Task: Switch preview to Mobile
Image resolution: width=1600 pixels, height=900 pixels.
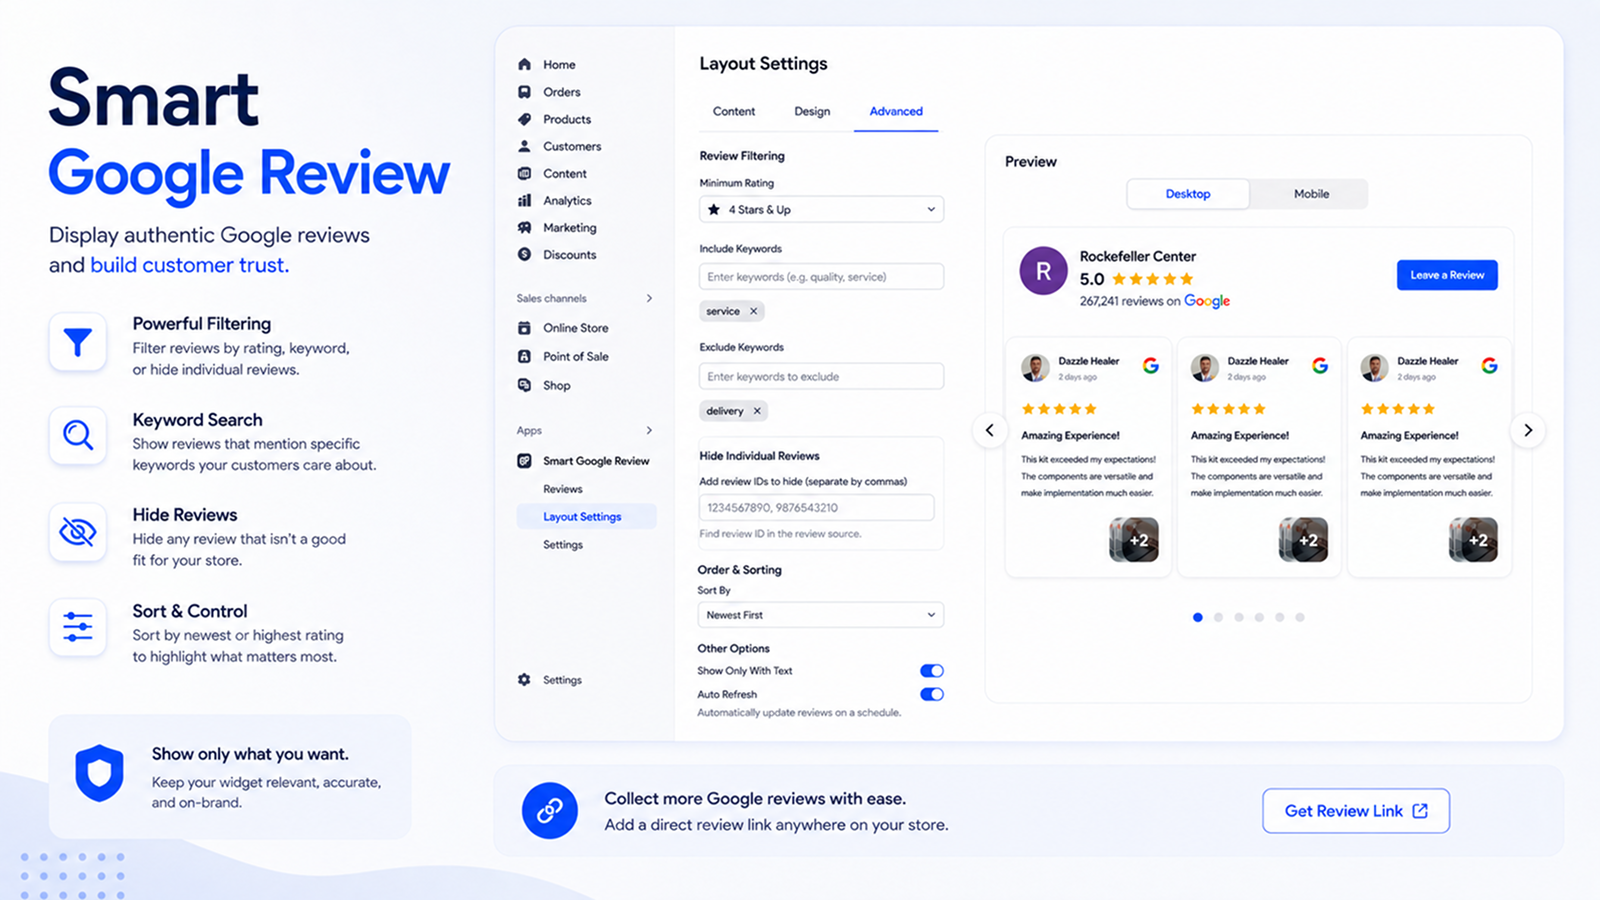Action: (x=1311, y=194)
